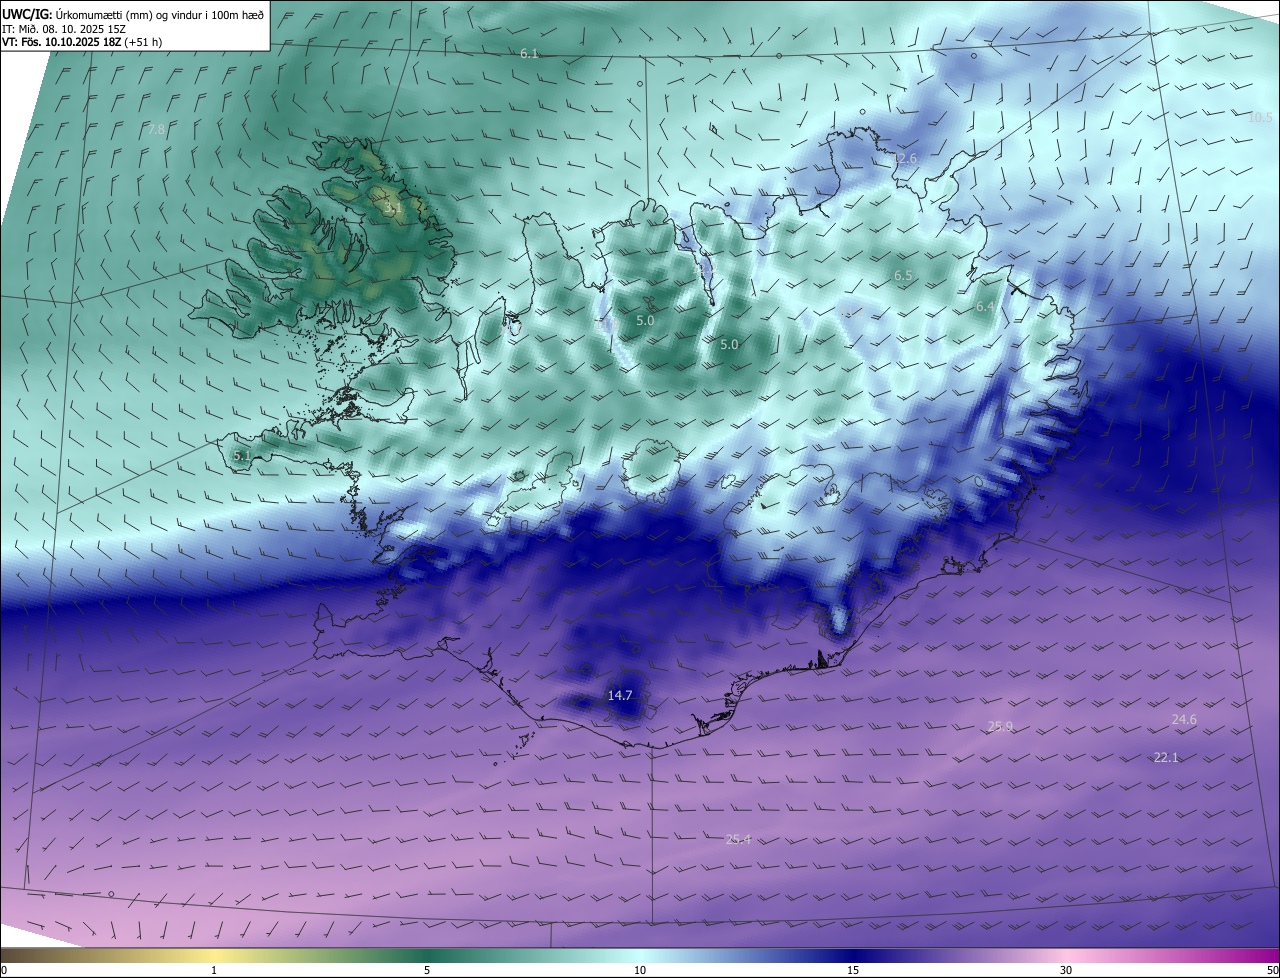
Task: Click the 12.6 value in the northeast
Action: [x=904, y=158]
